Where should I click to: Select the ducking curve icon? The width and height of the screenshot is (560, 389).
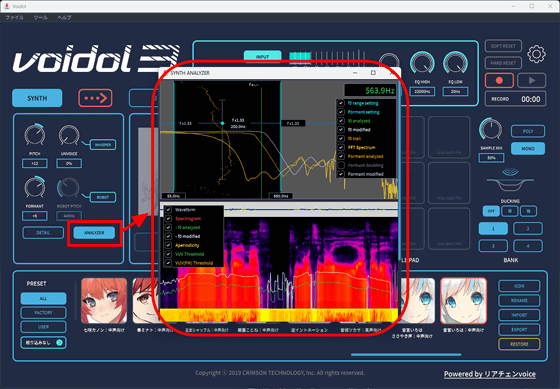[510, 180]
